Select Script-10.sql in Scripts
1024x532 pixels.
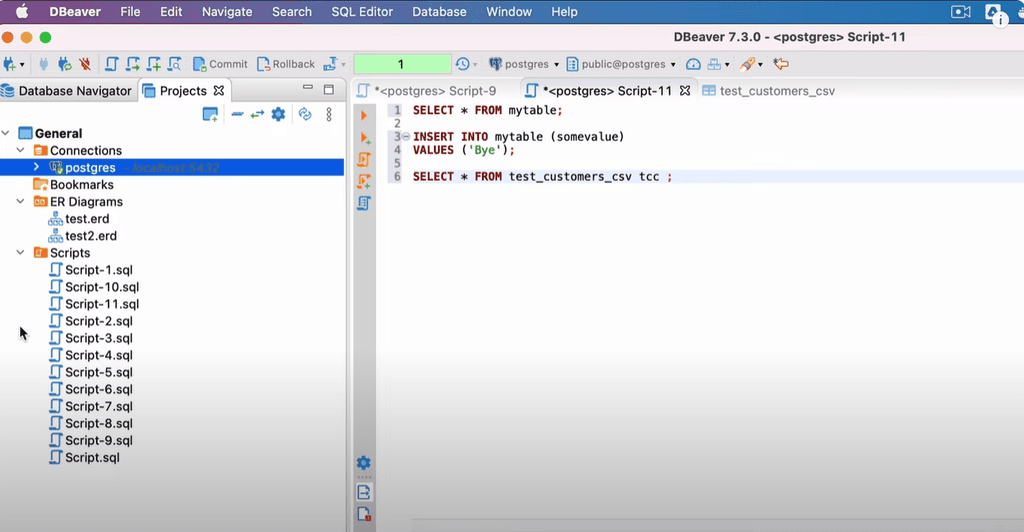click(x=94, y=287)
